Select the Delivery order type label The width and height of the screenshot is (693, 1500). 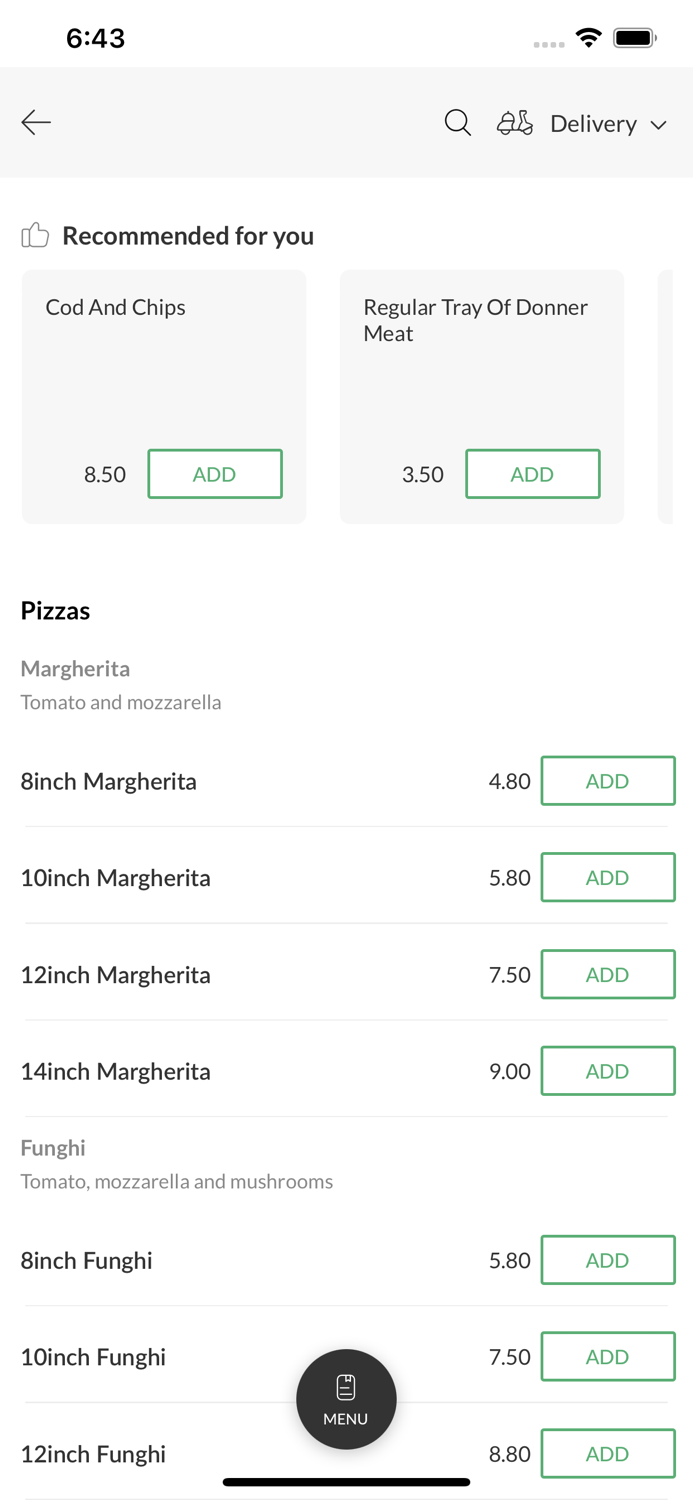593,124
